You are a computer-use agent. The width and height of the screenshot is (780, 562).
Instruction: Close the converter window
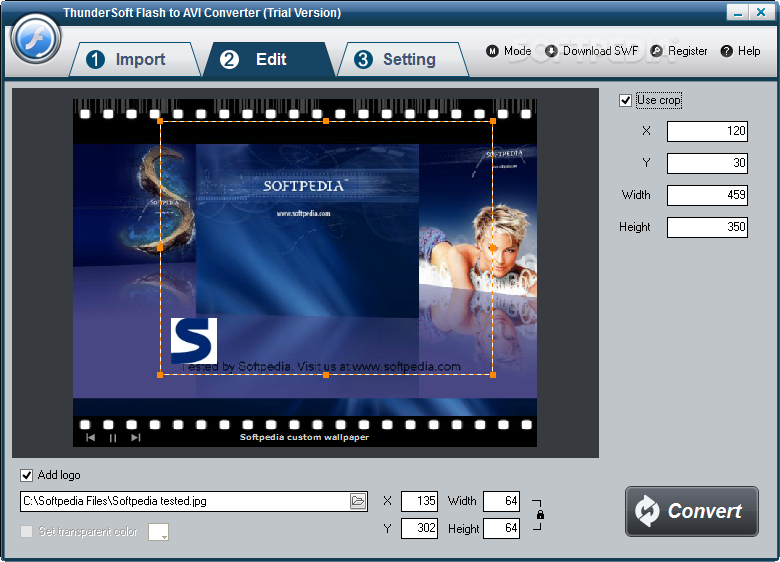[761, 12]
